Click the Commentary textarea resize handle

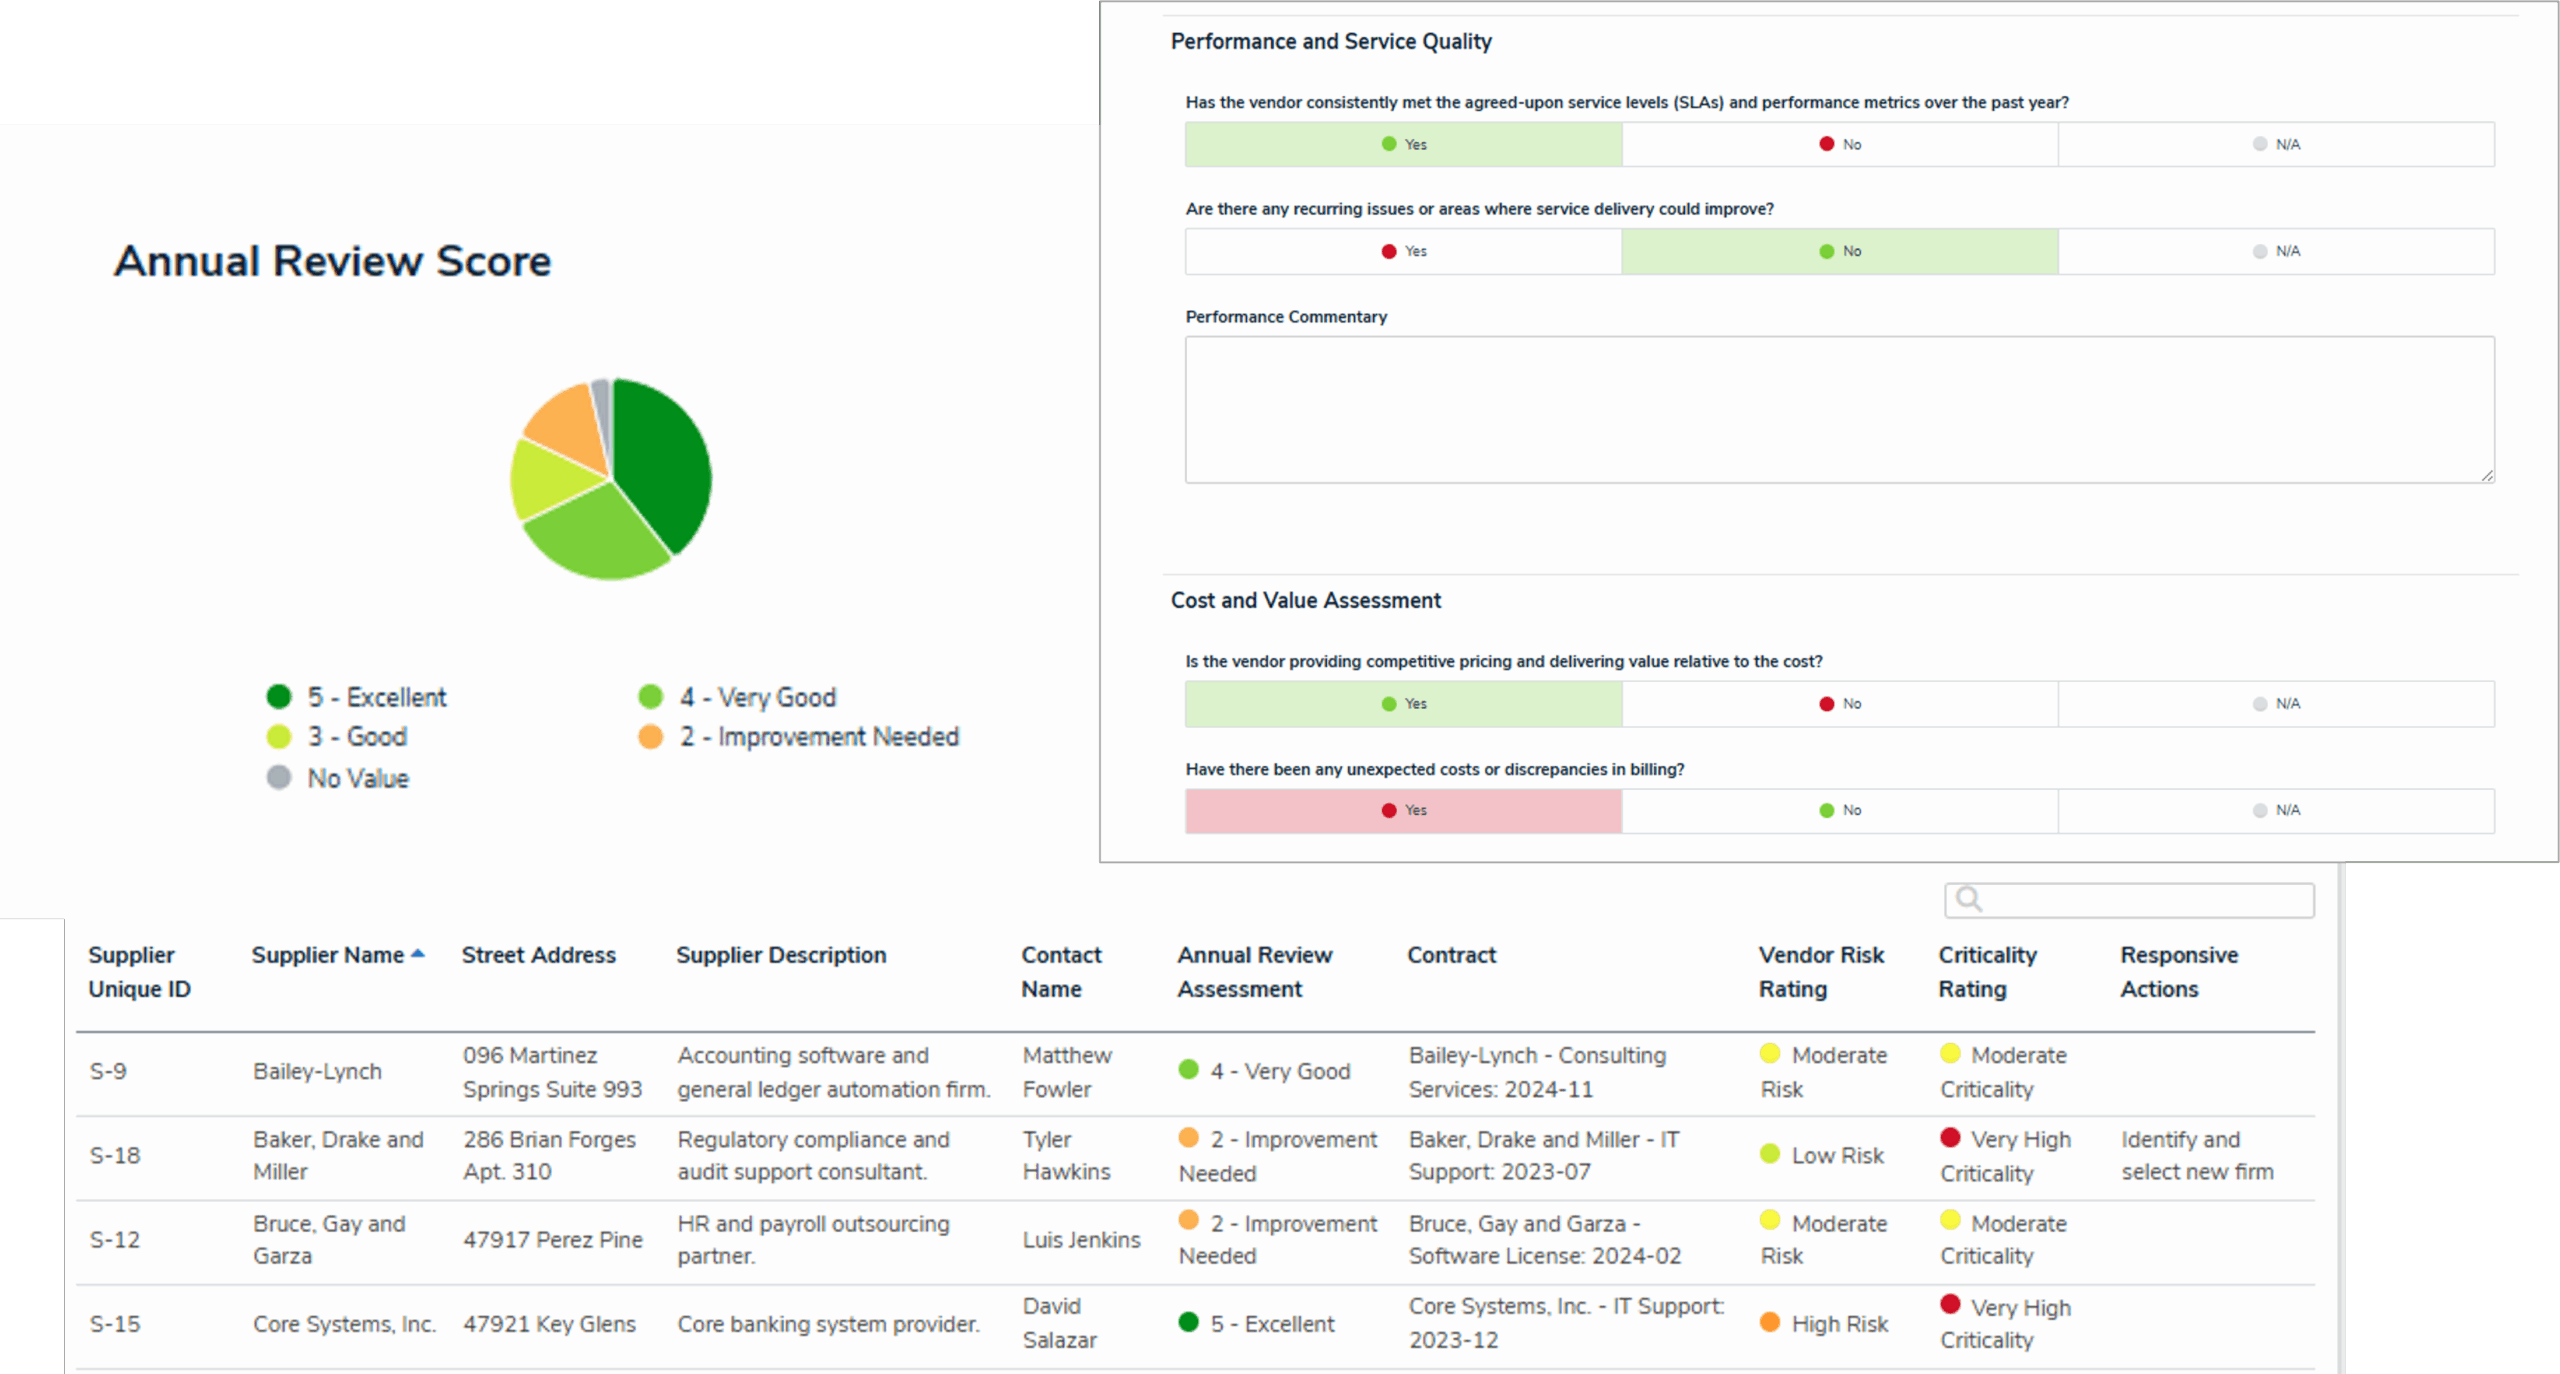(2486, 476)
